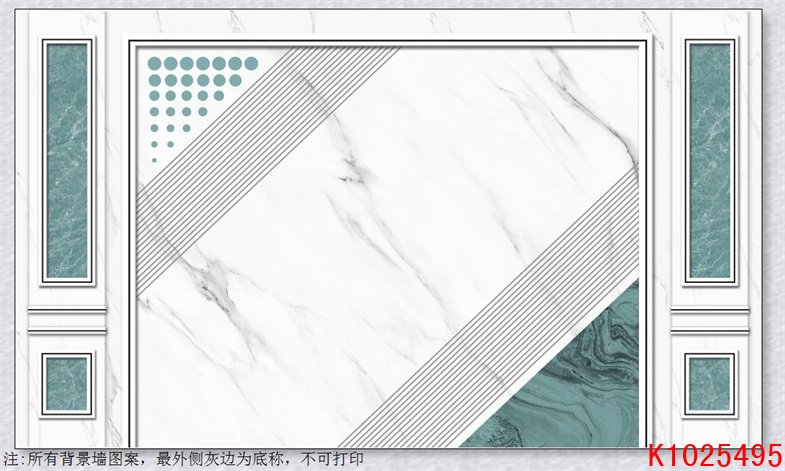
Task: Select the tall green marble panel on right
Action: pos(710,161)
